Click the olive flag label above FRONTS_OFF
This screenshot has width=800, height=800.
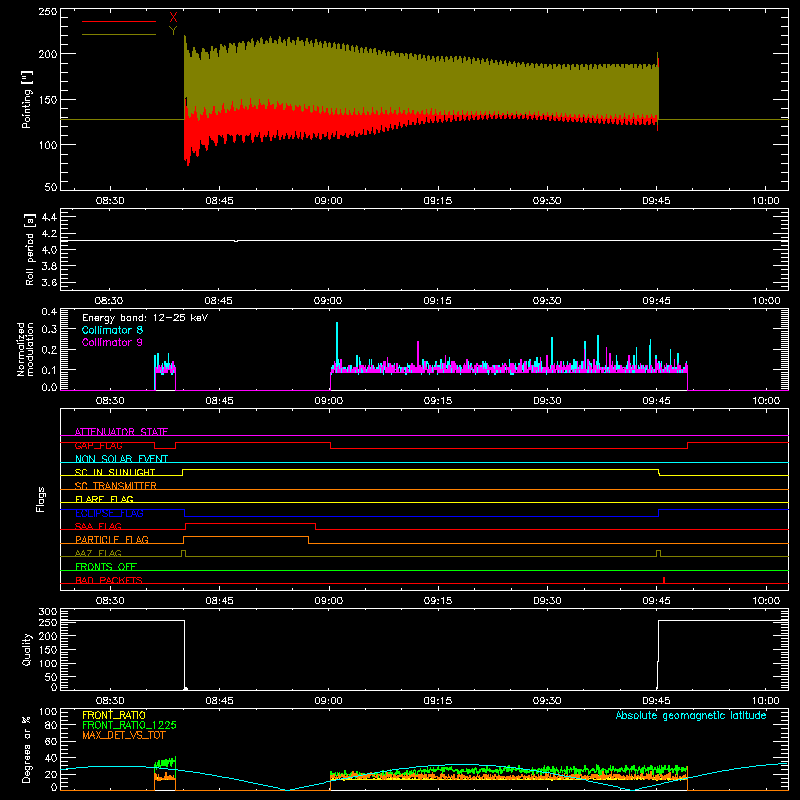click(98, 553)
